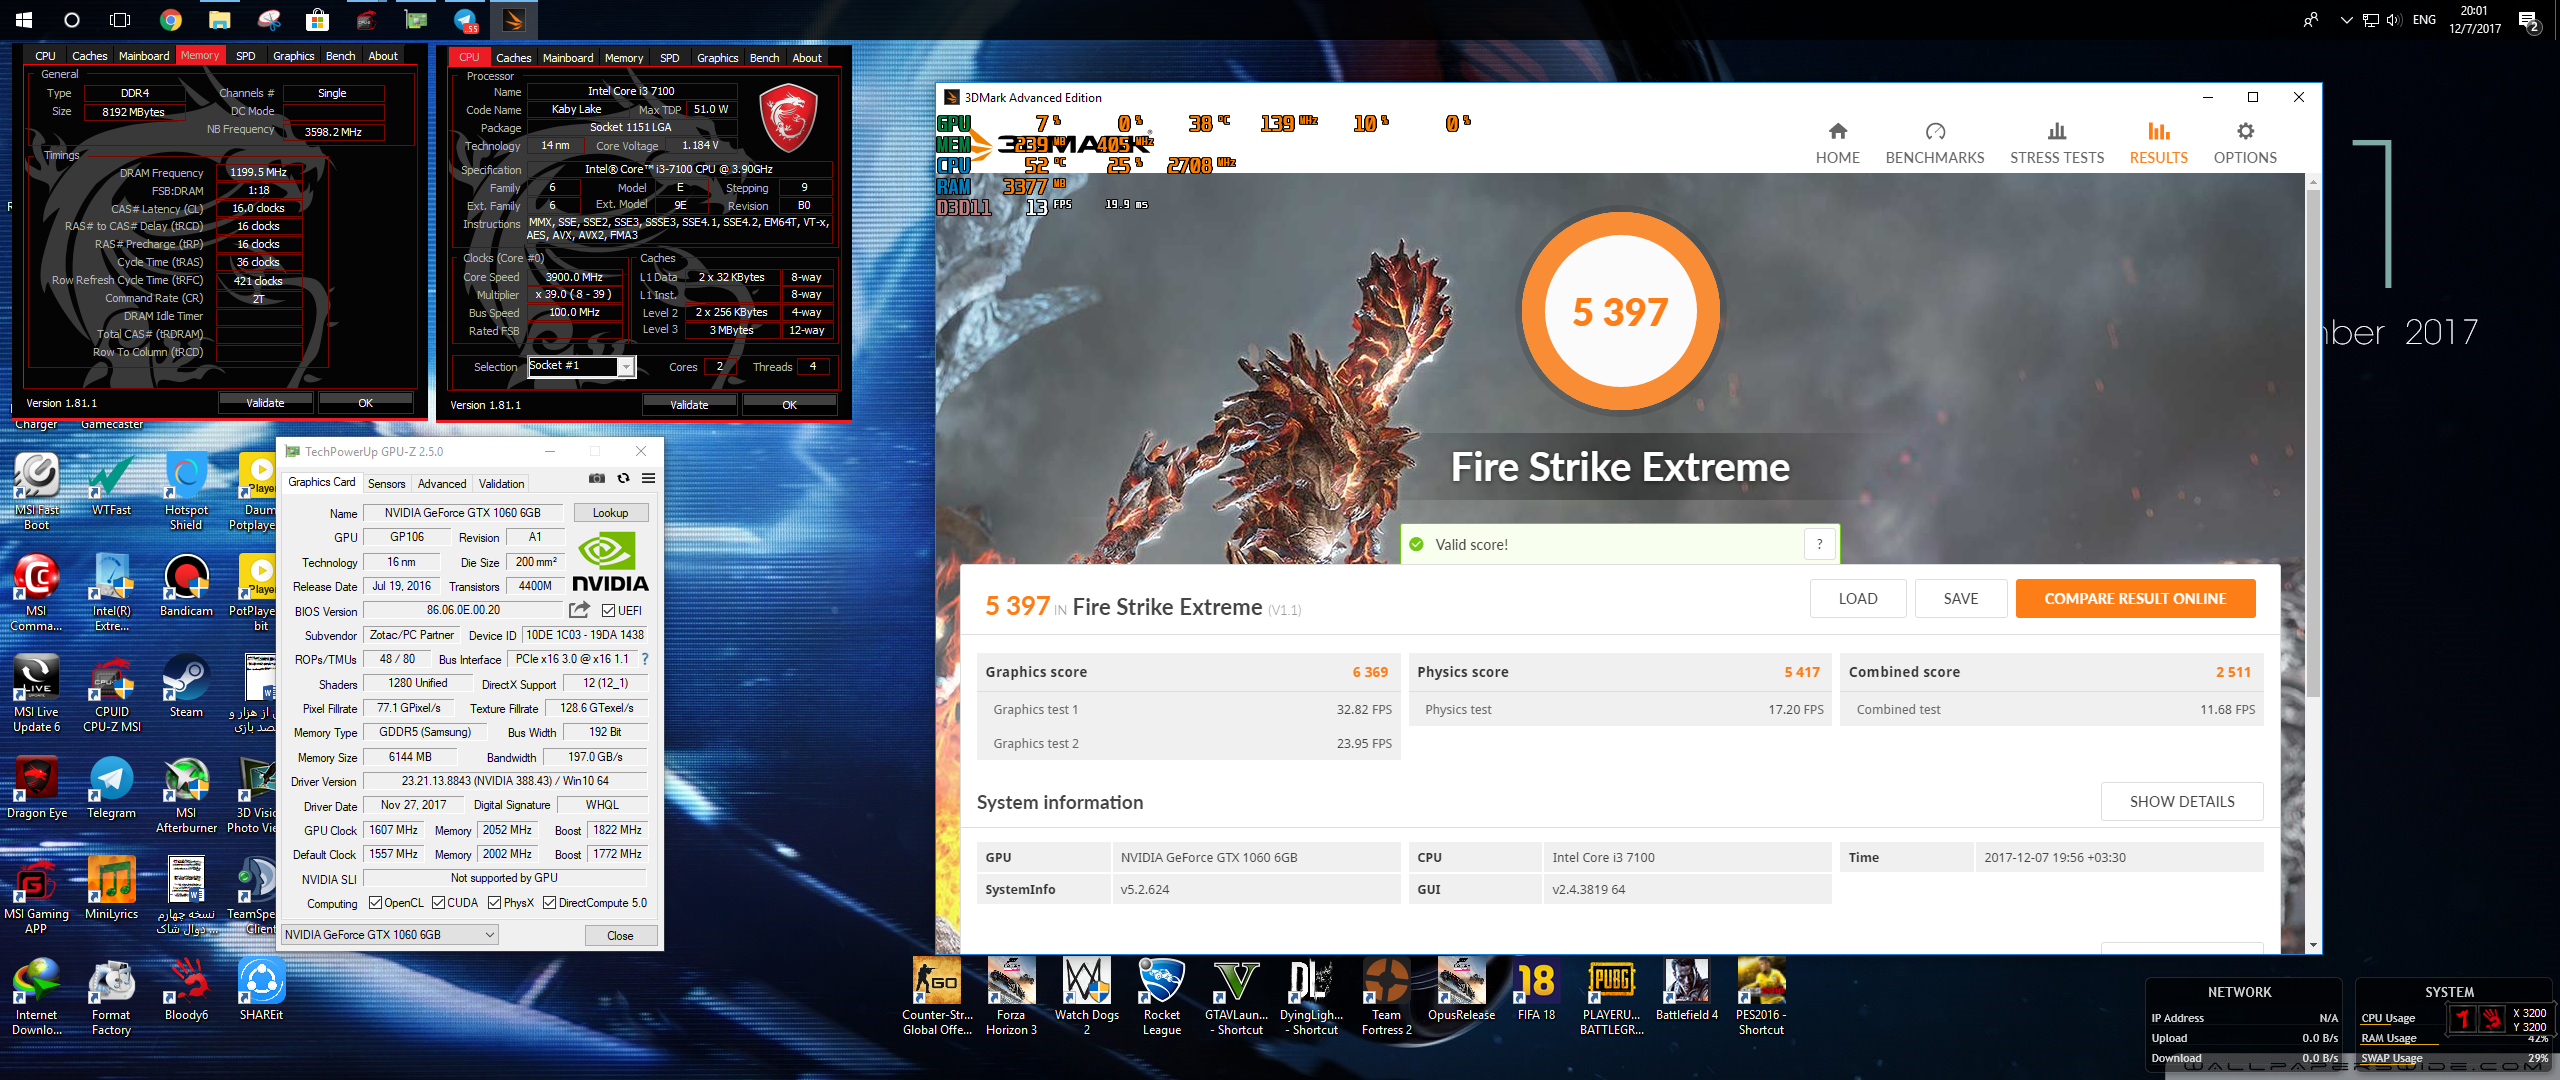Expand the hidden system tray icons chevron

[2346, 20]
